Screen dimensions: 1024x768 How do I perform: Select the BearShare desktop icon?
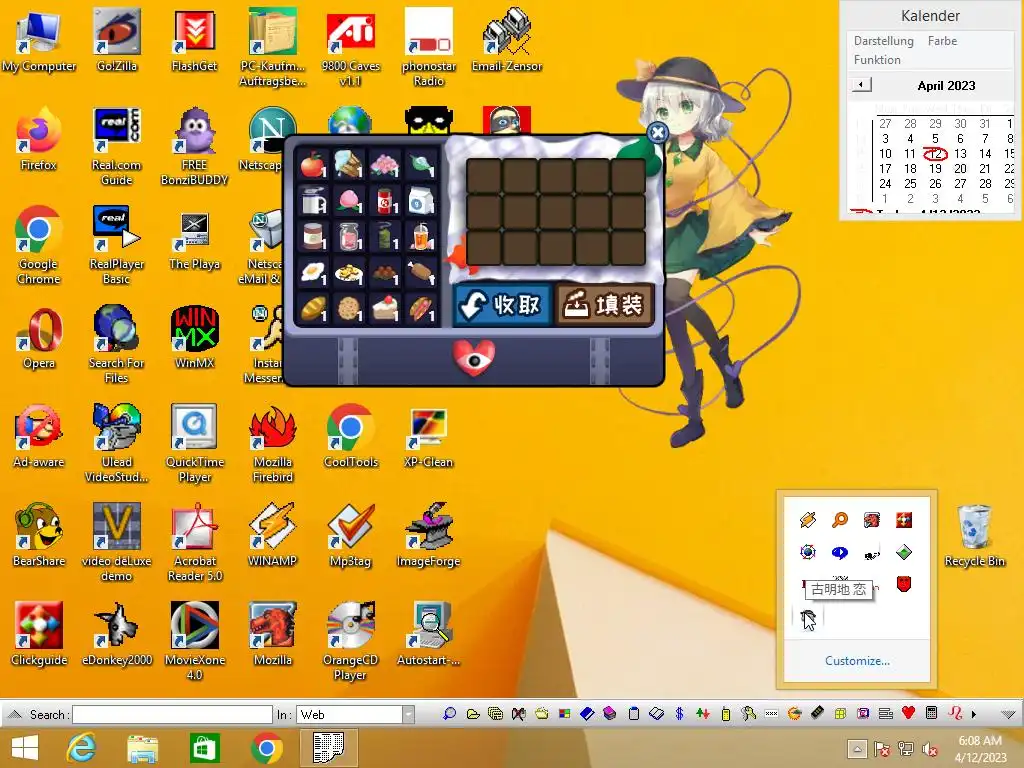tap(39, 535)
